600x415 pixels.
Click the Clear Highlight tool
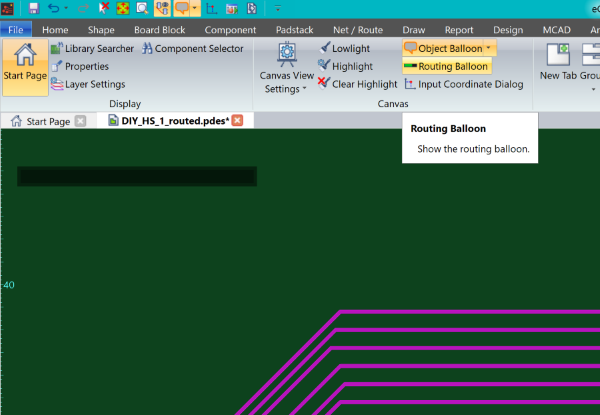pos(356,84)
